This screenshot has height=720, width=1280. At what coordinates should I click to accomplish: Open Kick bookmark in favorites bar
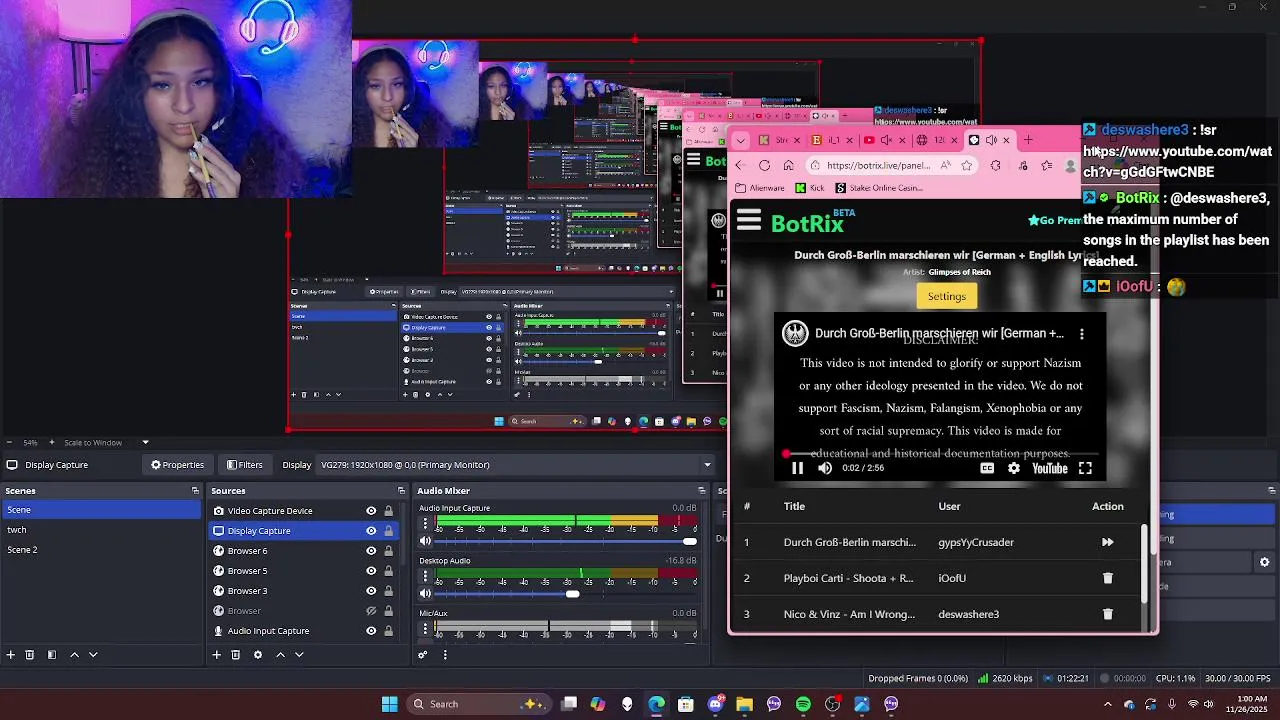pyautogui.click(x=810, y=188)
